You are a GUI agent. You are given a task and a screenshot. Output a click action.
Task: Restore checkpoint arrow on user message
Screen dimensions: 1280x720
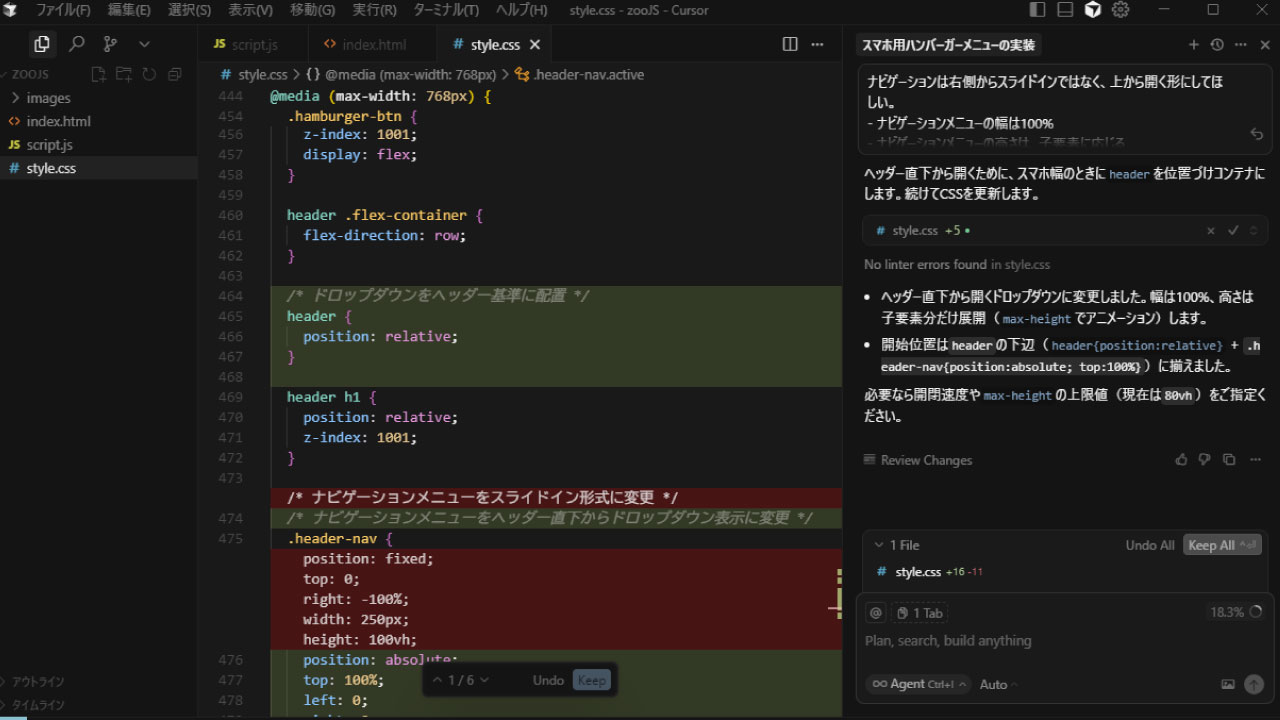point(1257,133)
